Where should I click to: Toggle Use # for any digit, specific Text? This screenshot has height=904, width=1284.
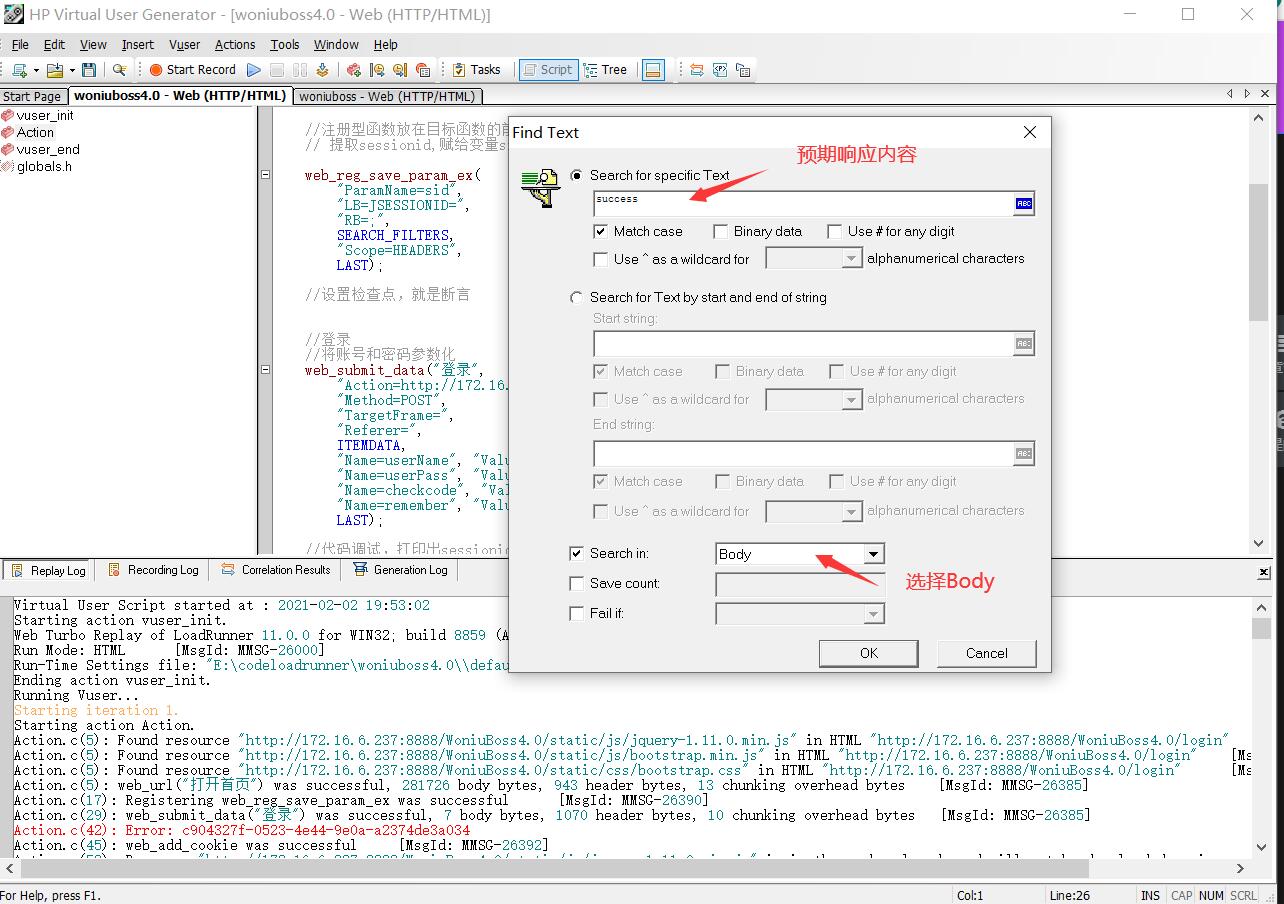[834, 231]
